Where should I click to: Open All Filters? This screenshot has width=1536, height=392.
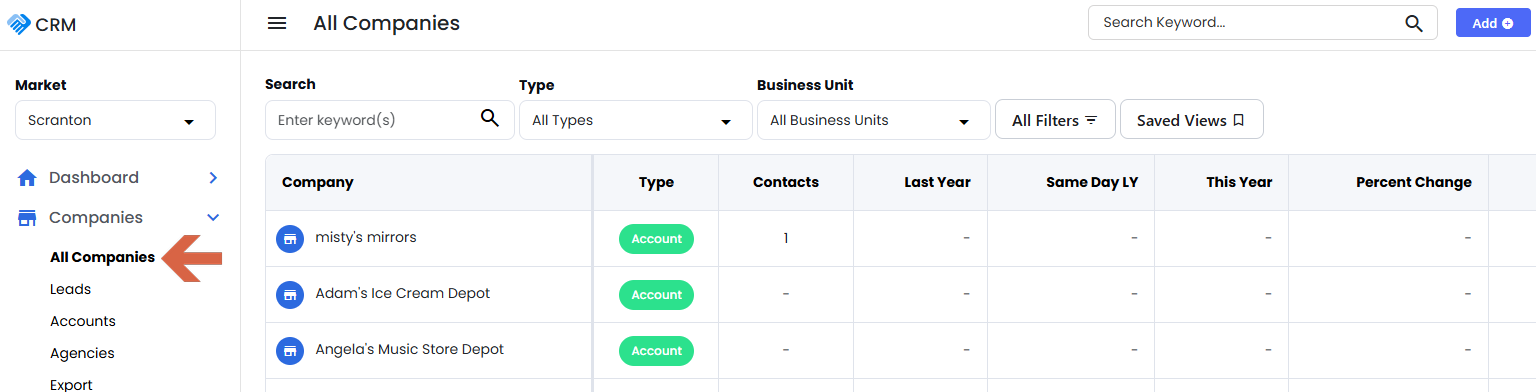point(1055,120)
